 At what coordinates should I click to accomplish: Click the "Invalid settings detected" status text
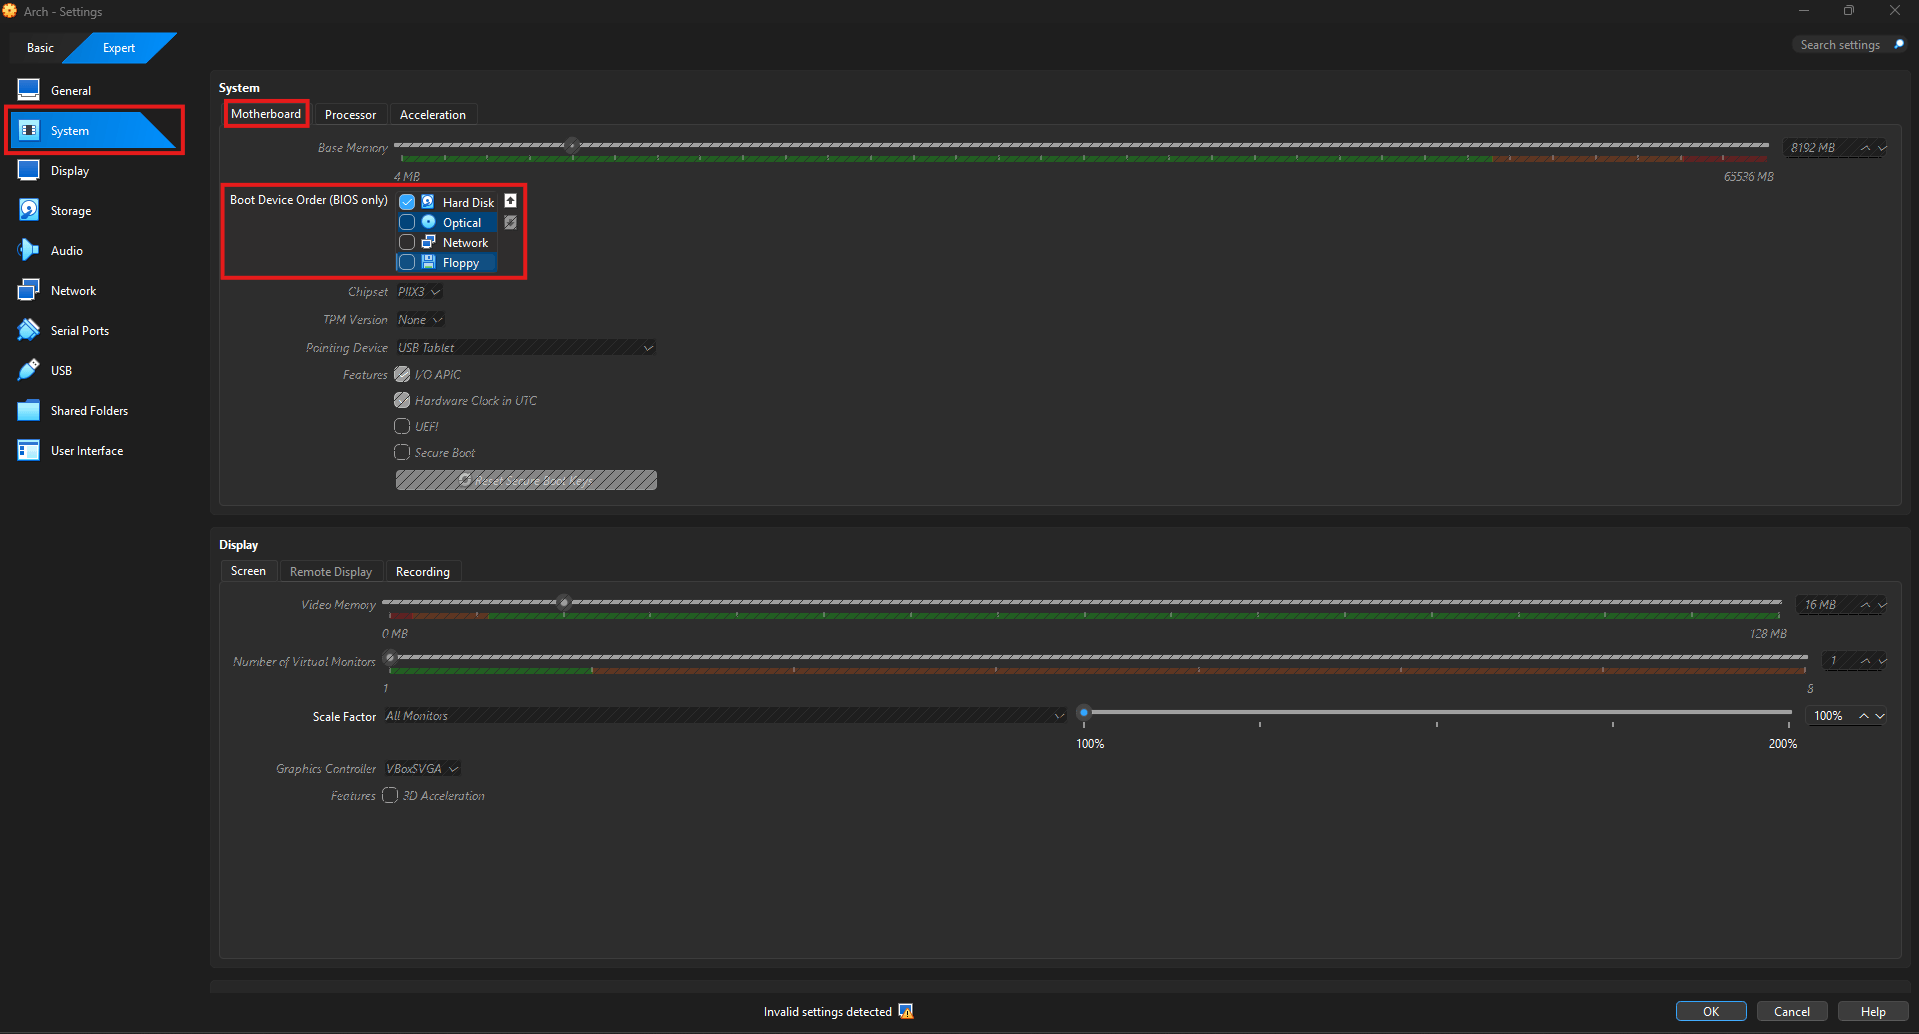pyautogui.click(x=828, y=1012)
